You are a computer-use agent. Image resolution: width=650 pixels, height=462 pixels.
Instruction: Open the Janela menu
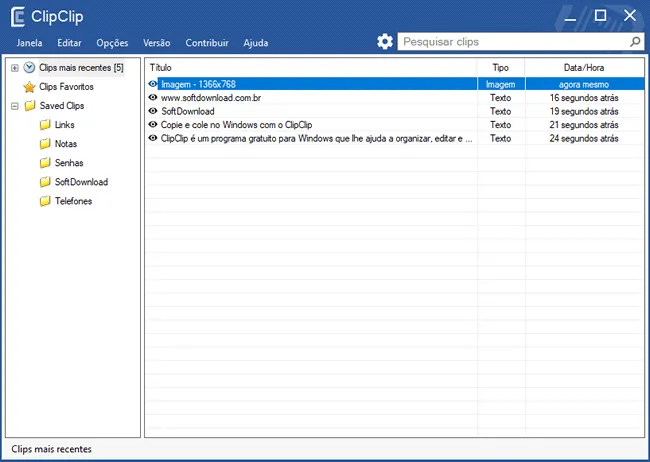[x=29, y=43]
